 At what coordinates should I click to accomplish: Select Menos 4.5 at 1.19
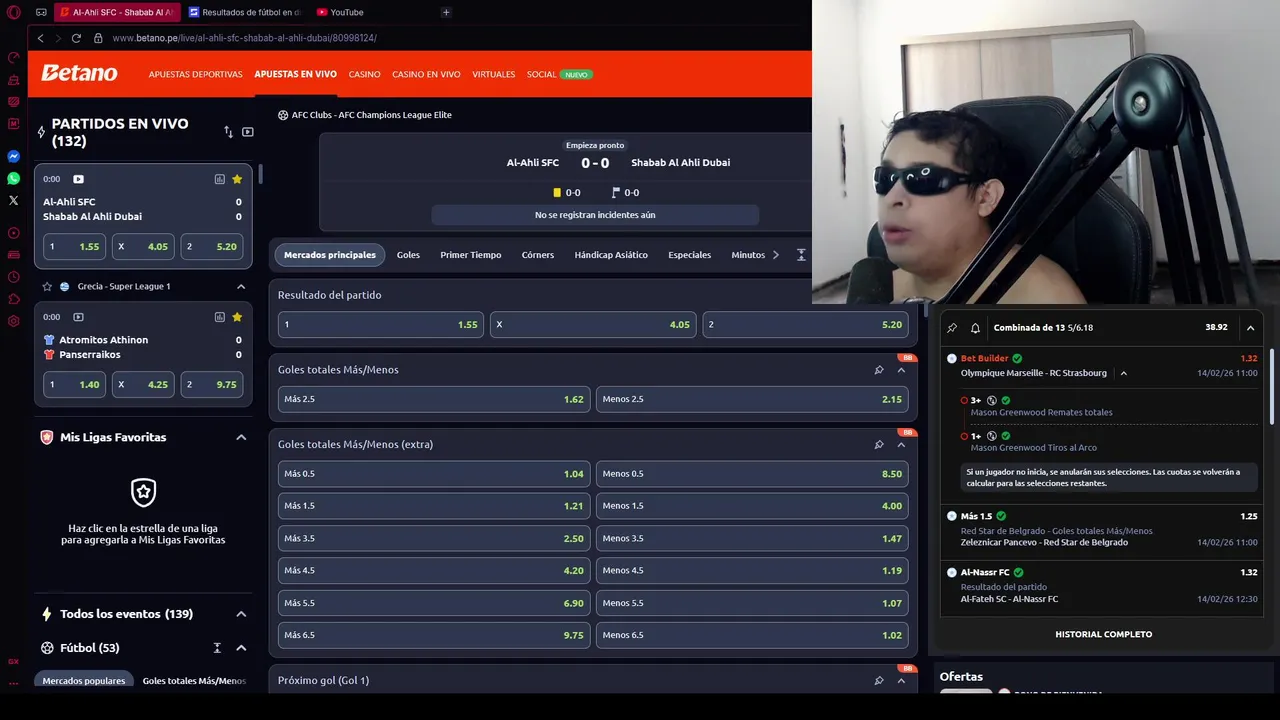pos(752,570)
